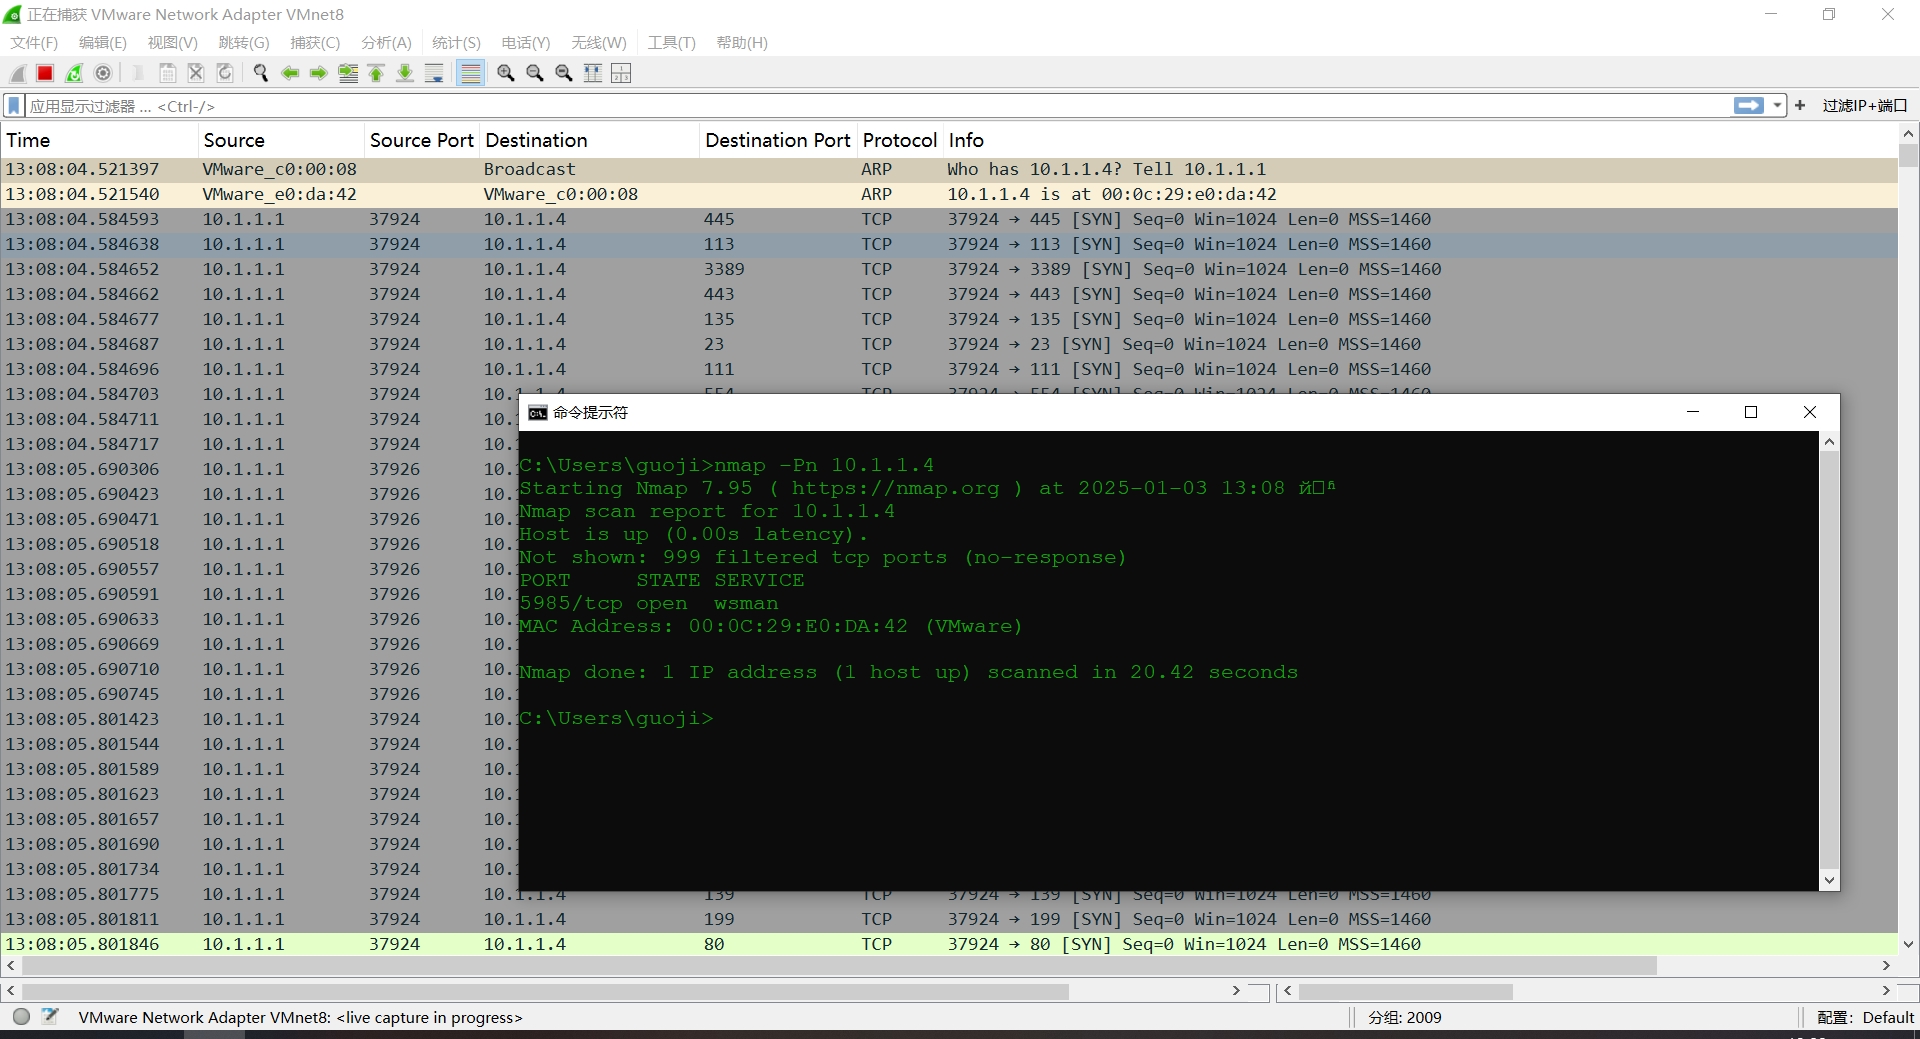Jump to the first packet
This screenshot has width=1920, height=1039.
pyautogui.click(x=376, y=73)
